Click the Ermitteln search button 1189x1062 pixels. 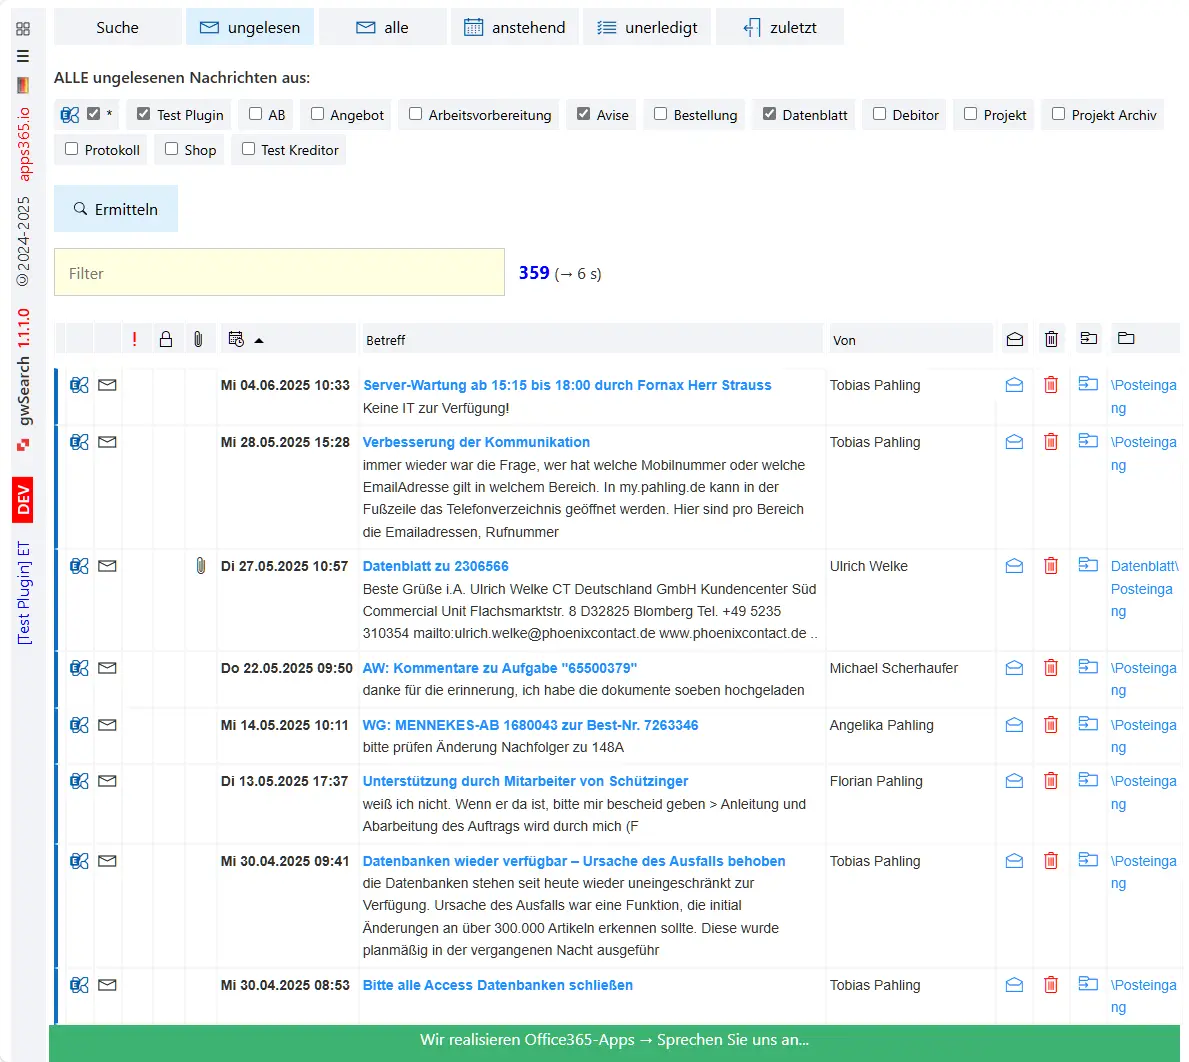coord(116,208)
